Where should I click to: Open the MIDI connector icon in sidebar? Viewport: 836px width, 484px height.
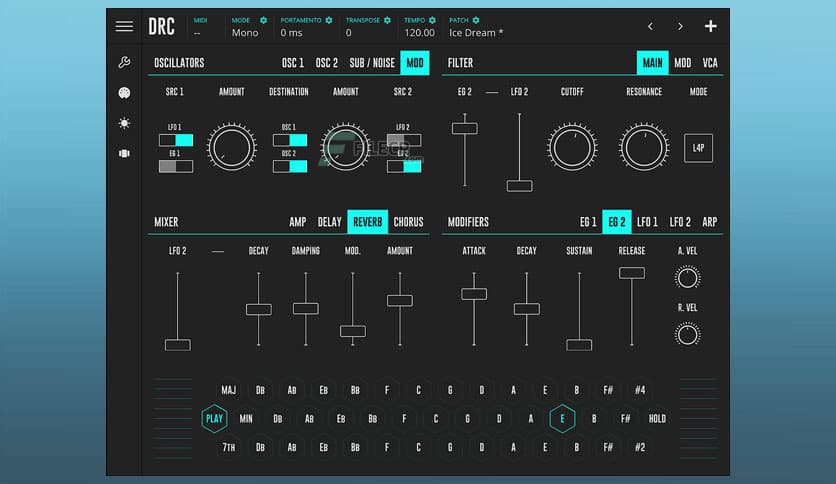pos(124,93)
